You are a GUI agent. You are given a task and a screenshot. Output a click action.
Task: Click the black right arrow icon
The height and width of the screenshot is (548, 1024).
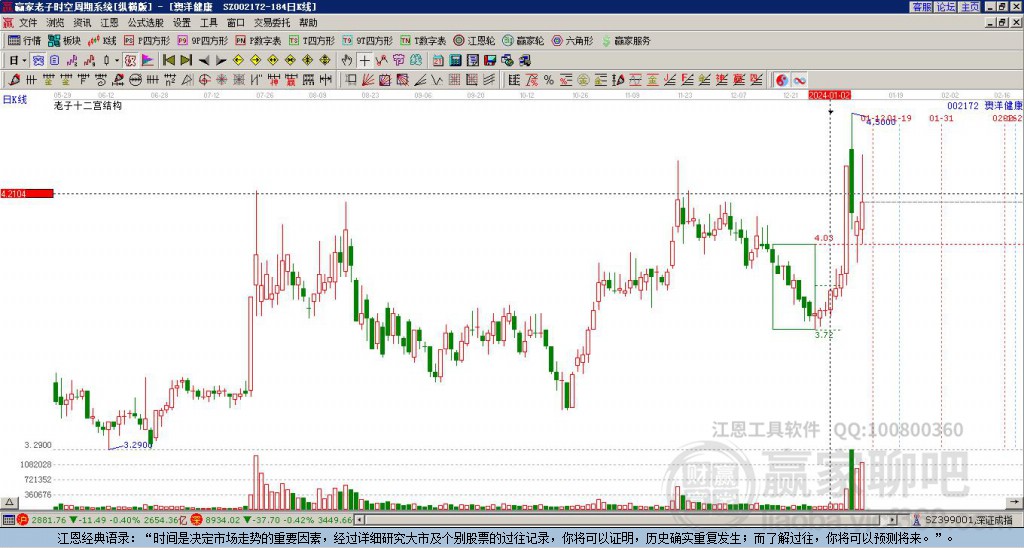[x=221, y=61]
